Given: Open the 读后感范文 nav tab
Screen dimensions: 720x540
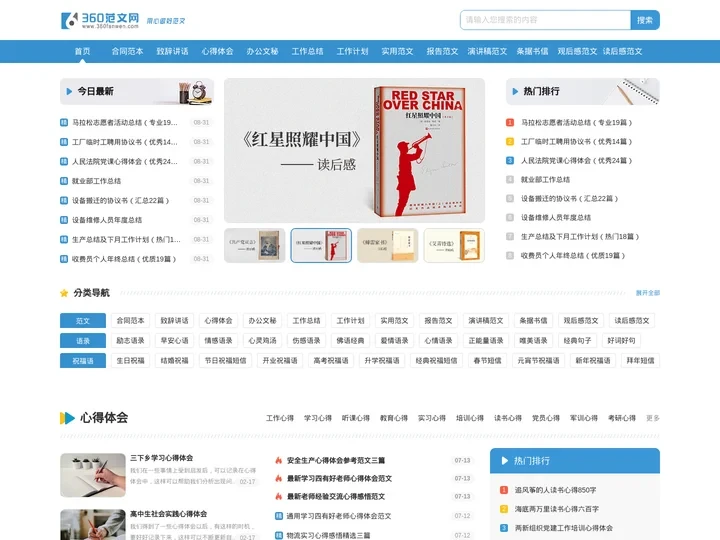Looking at the screenshot, I should [622, 51].
